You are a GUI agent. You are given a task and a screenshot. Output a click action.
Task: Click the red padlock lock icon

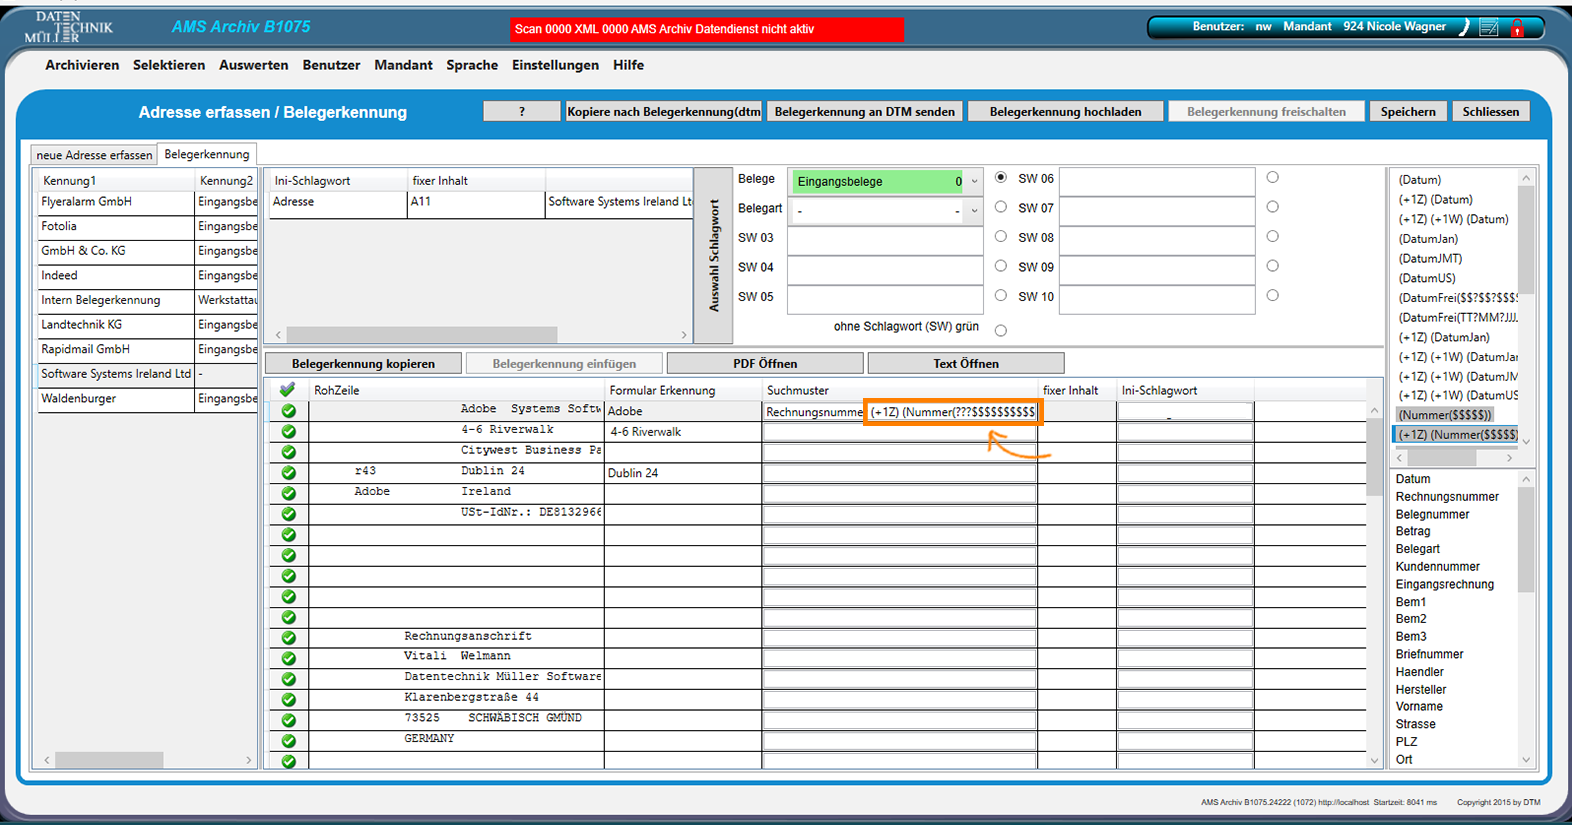tap(1517, 28)
